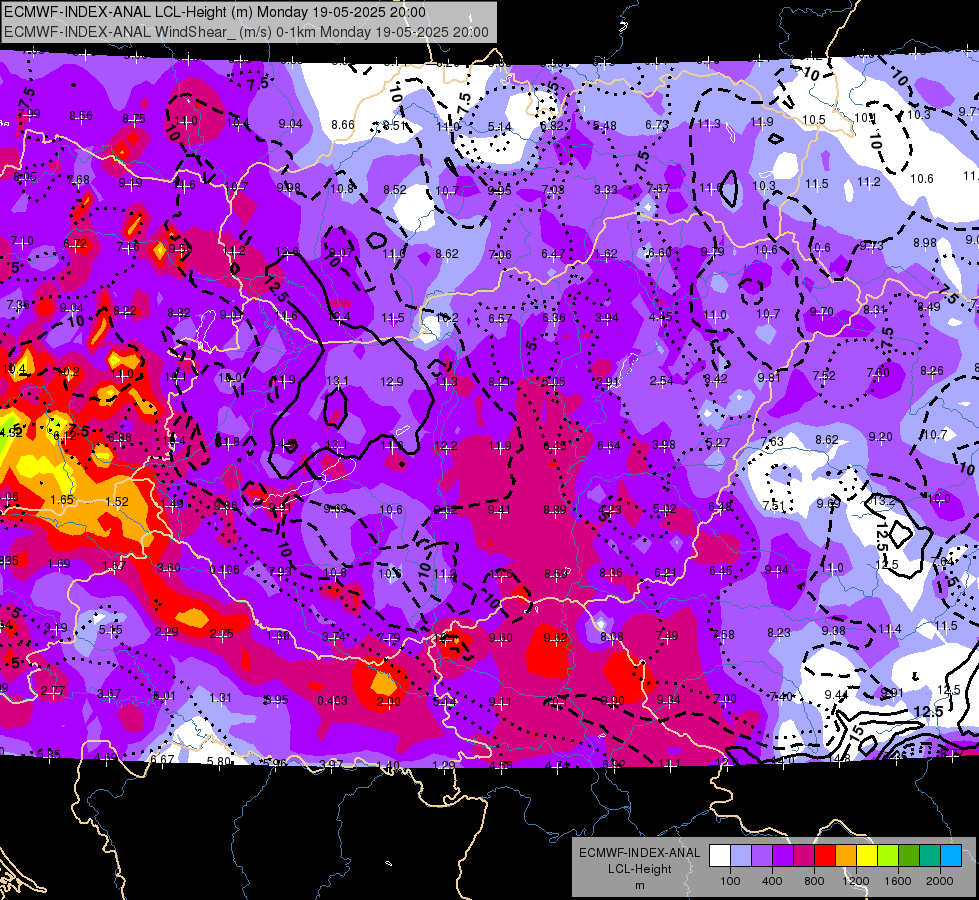Click the grid value 2.75
979x900 pixels.
click(222, 633)
